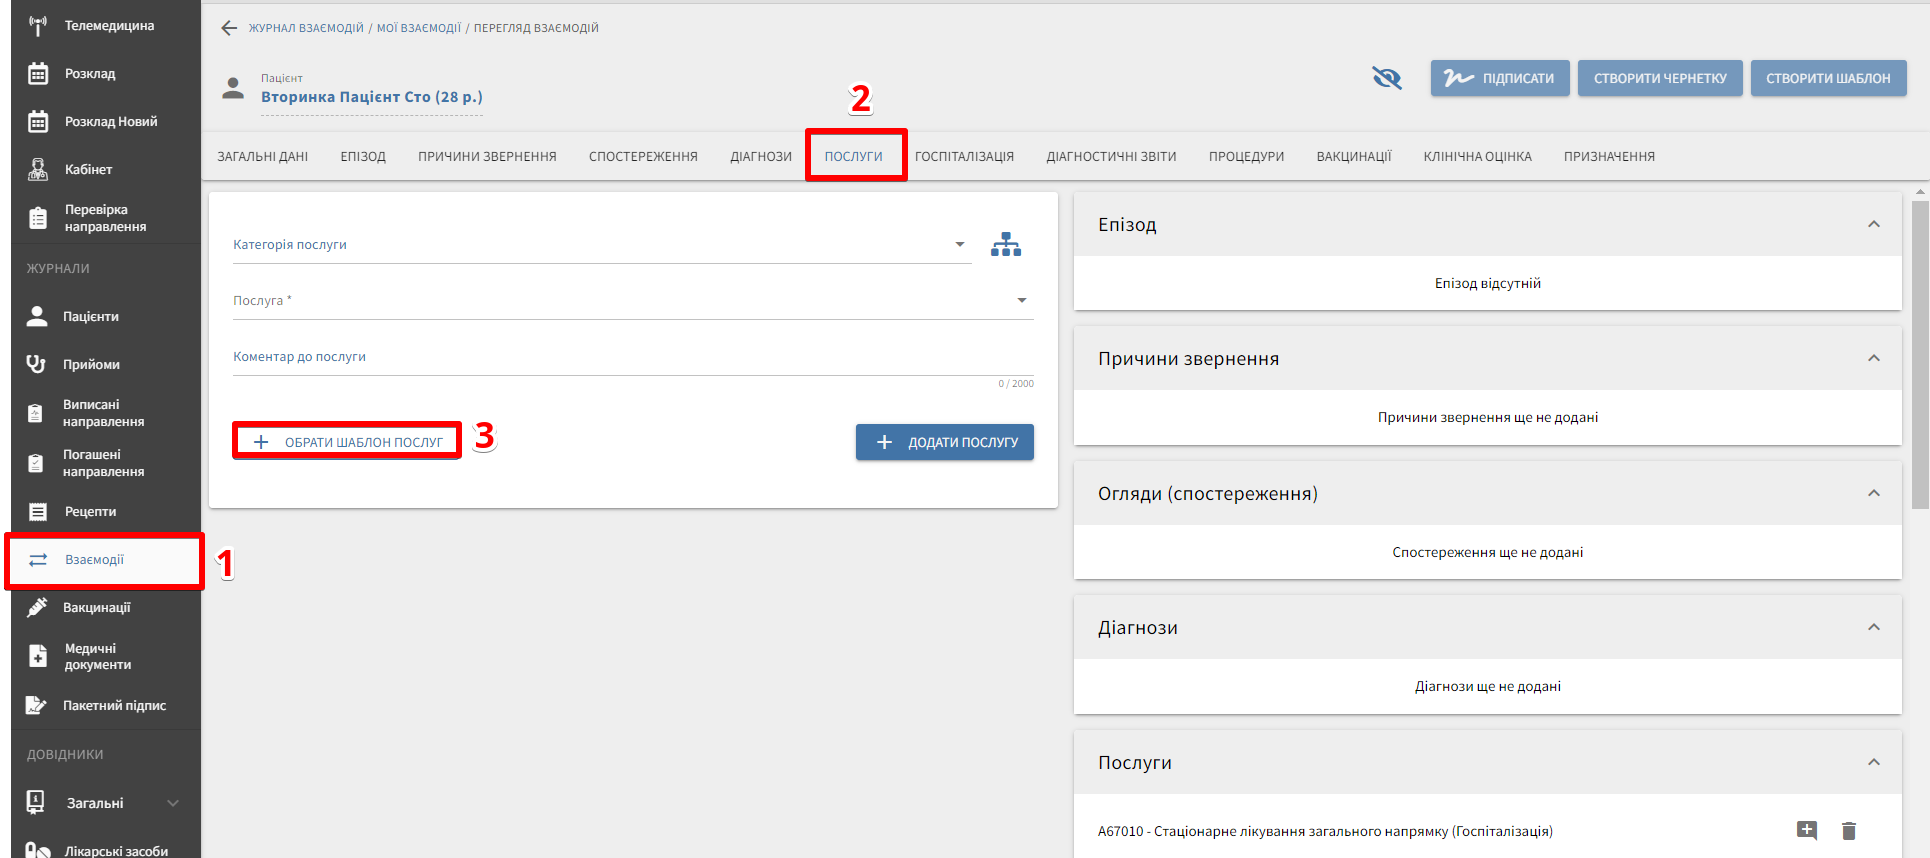
Task: Collapse the Діагнози panel
Action: pyautogui.click(x=1873, y=628)
